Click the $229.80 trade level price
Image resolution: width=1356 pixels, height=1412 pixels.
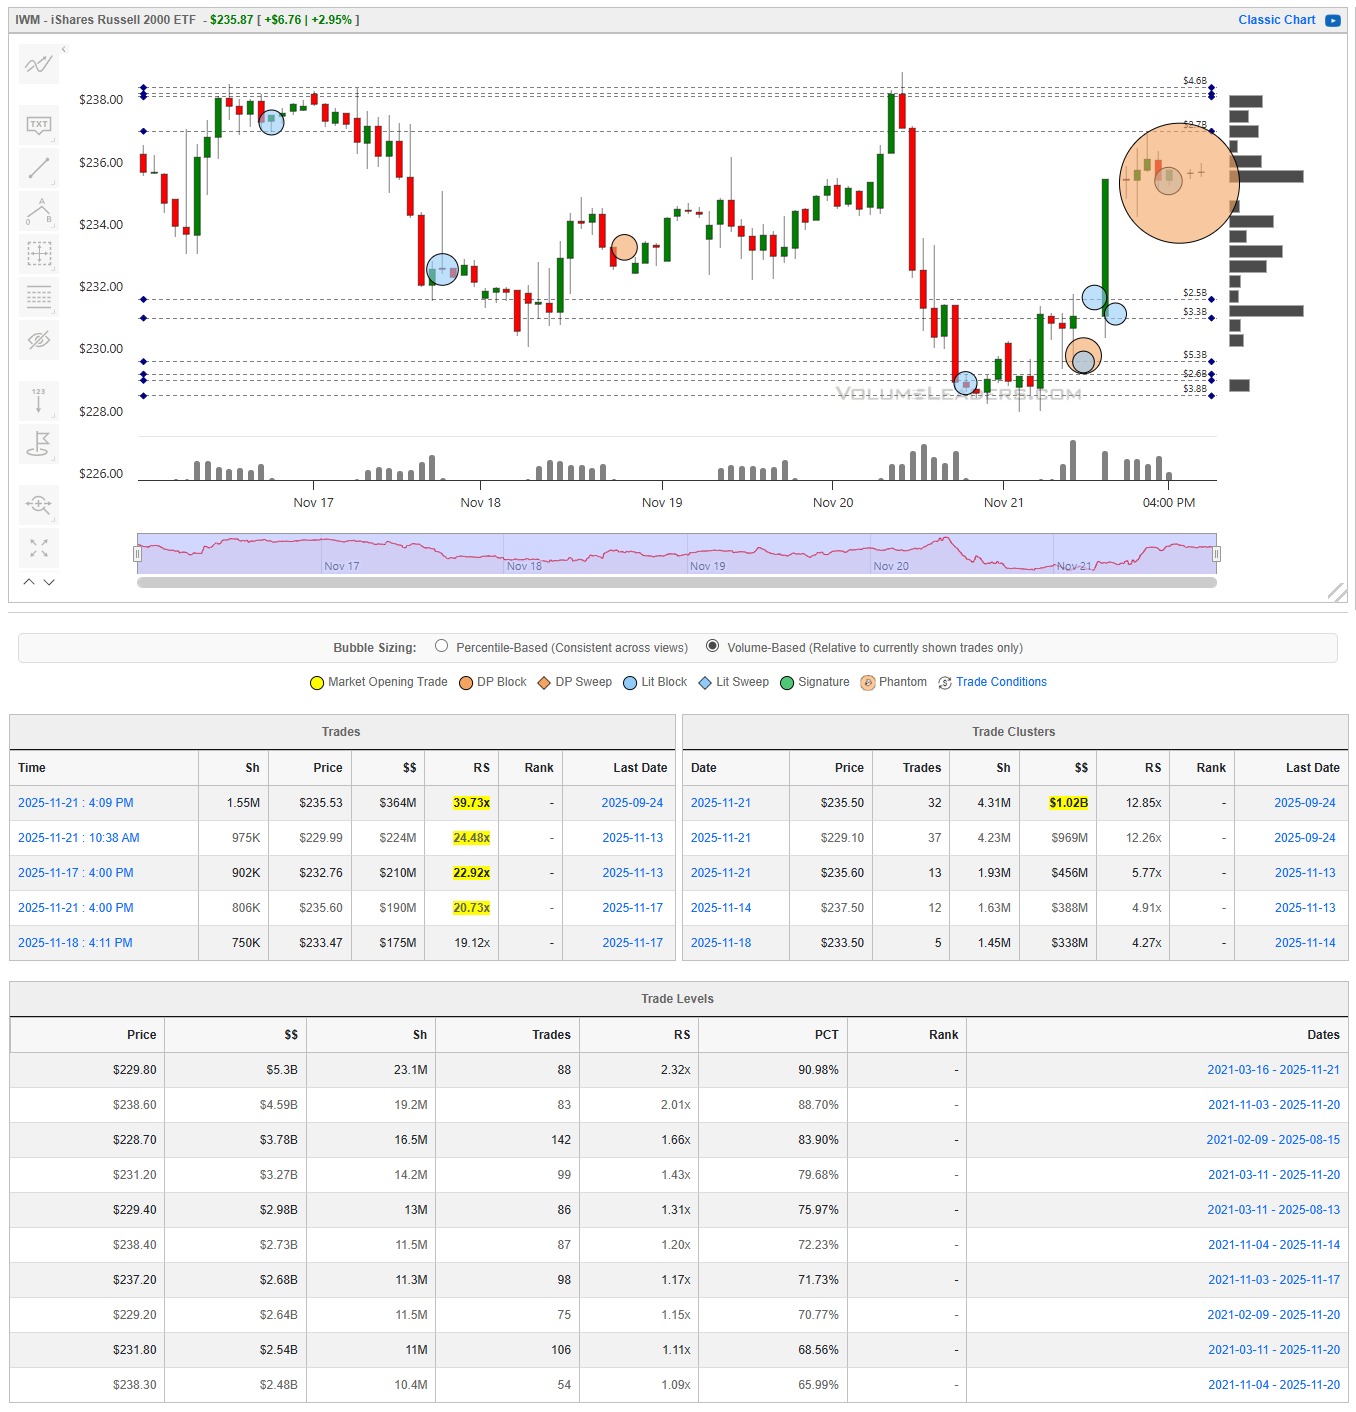(134, 1070)
